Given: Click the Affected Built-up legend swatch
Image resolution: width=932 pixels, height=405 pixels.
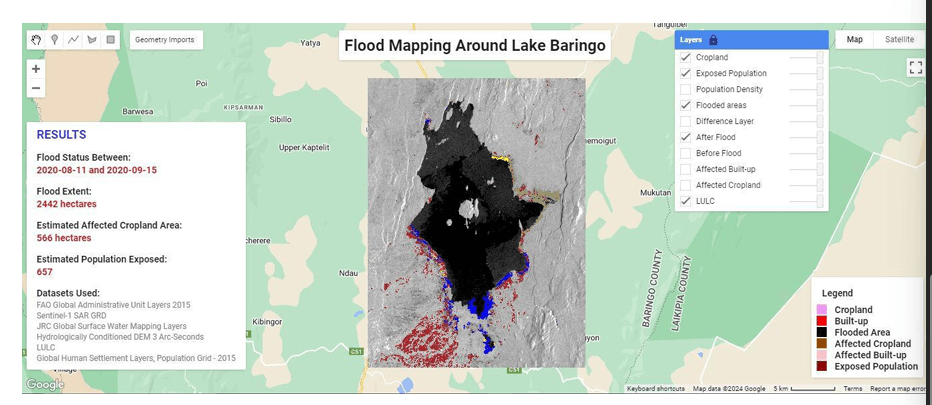Looking at the screenshot, I should pos(822,355).
